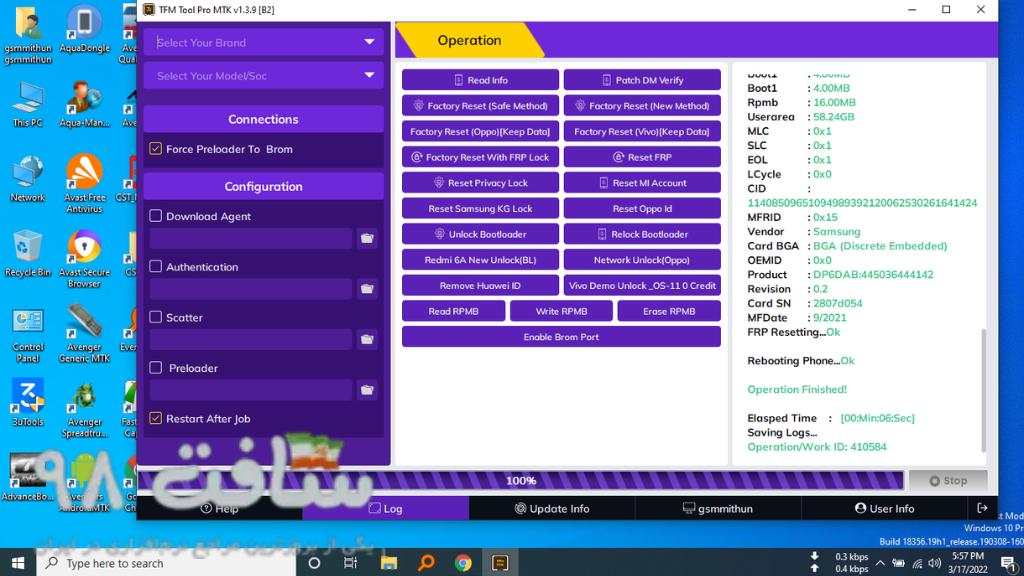Screen dimensions: 1024x576
Task: Open gsmmithun user folder on desktop
Action: coord(27,36)
